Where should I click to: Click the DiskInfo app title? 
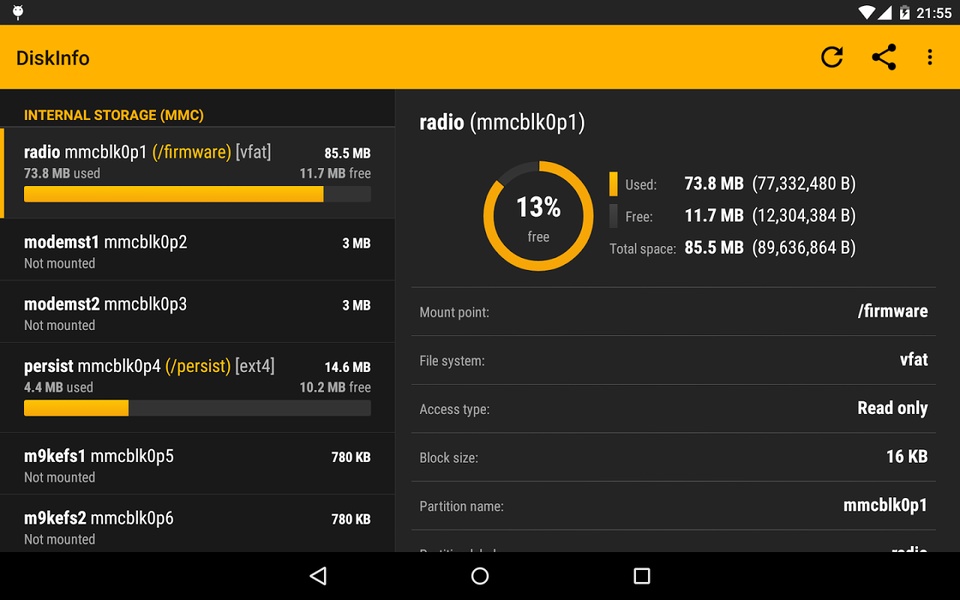point(53,58)
